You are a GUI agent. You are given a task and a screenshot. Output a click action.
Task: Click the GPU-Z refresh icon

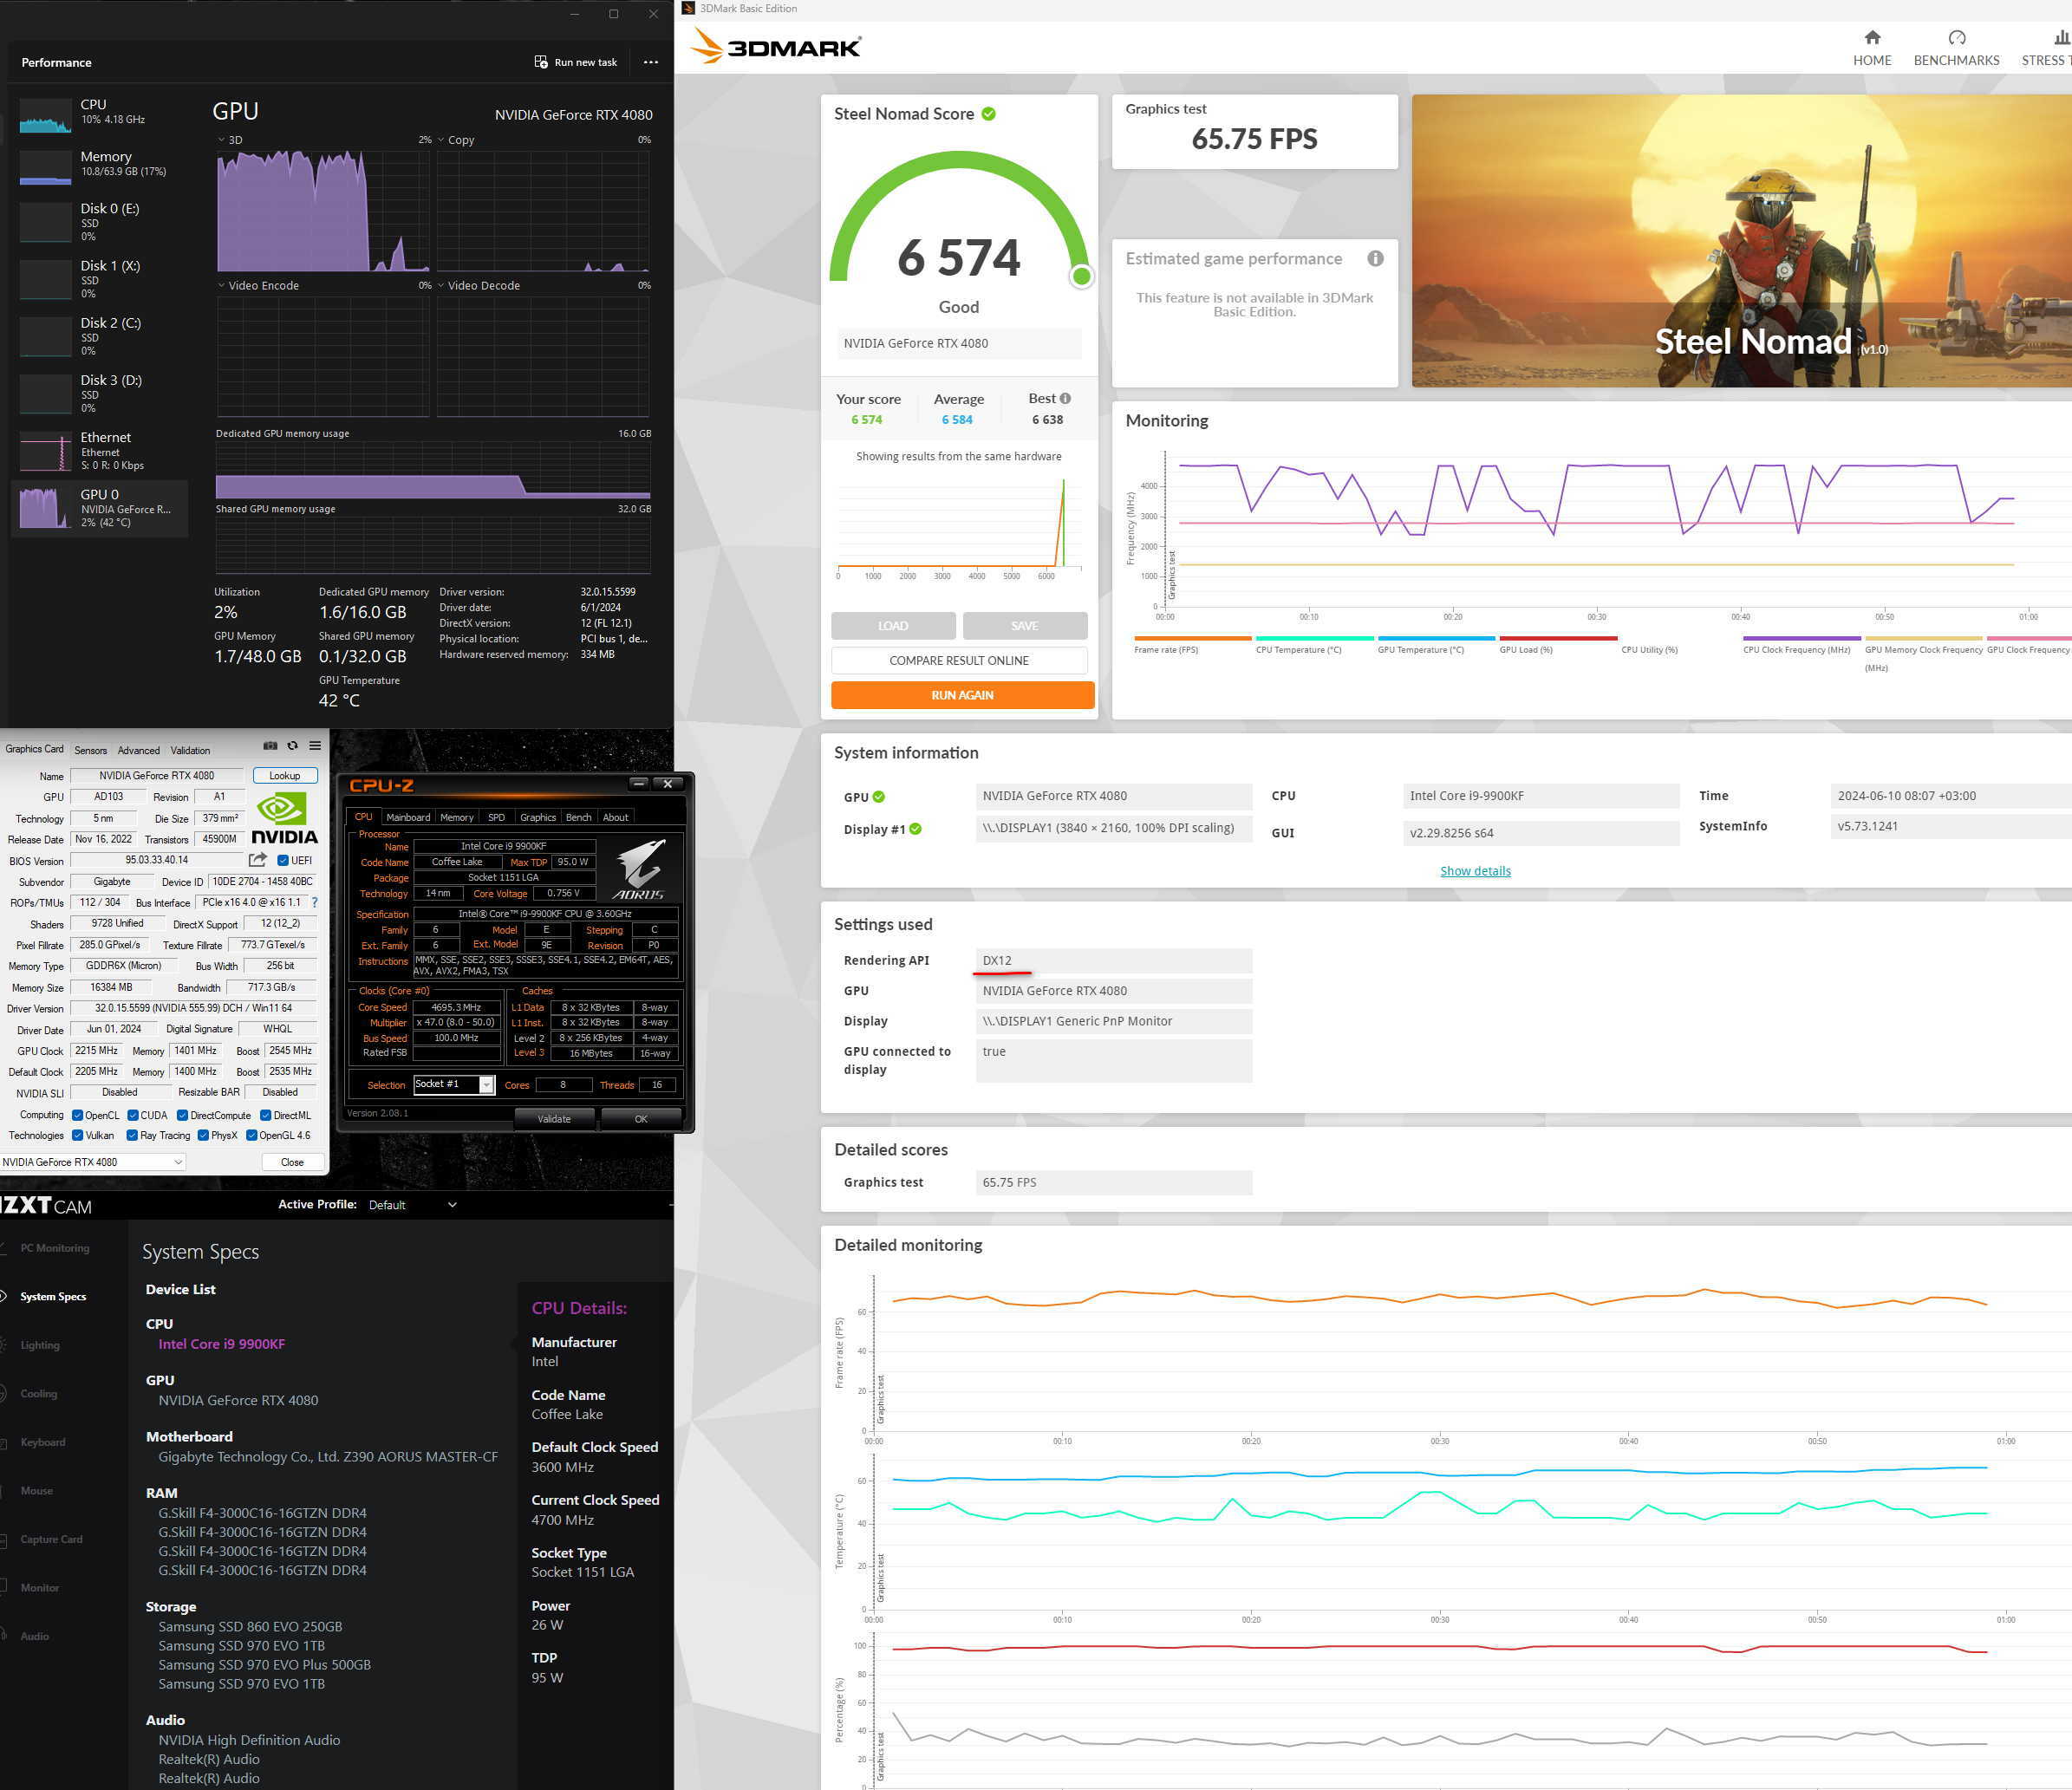(292, 746)
